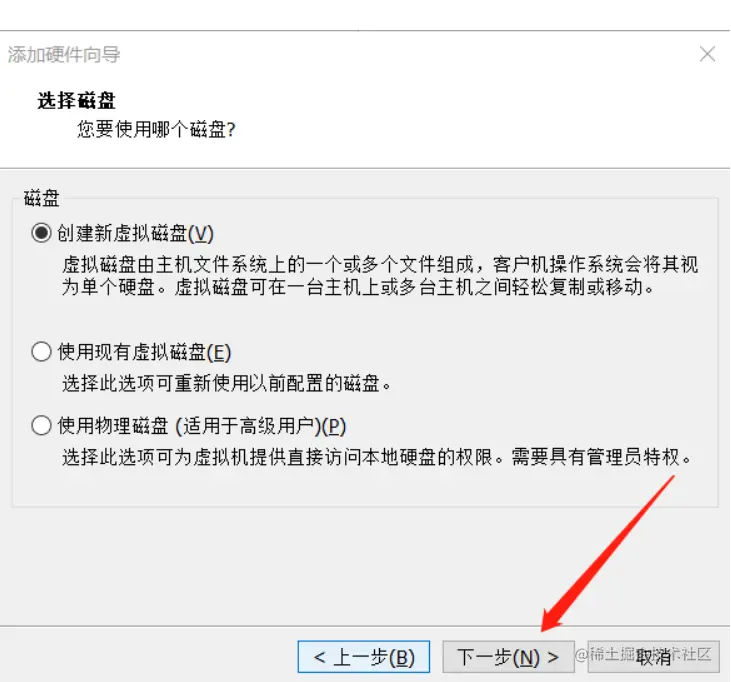
Task: Click the 需要具有管理员特权 description line
Action: 601,457
